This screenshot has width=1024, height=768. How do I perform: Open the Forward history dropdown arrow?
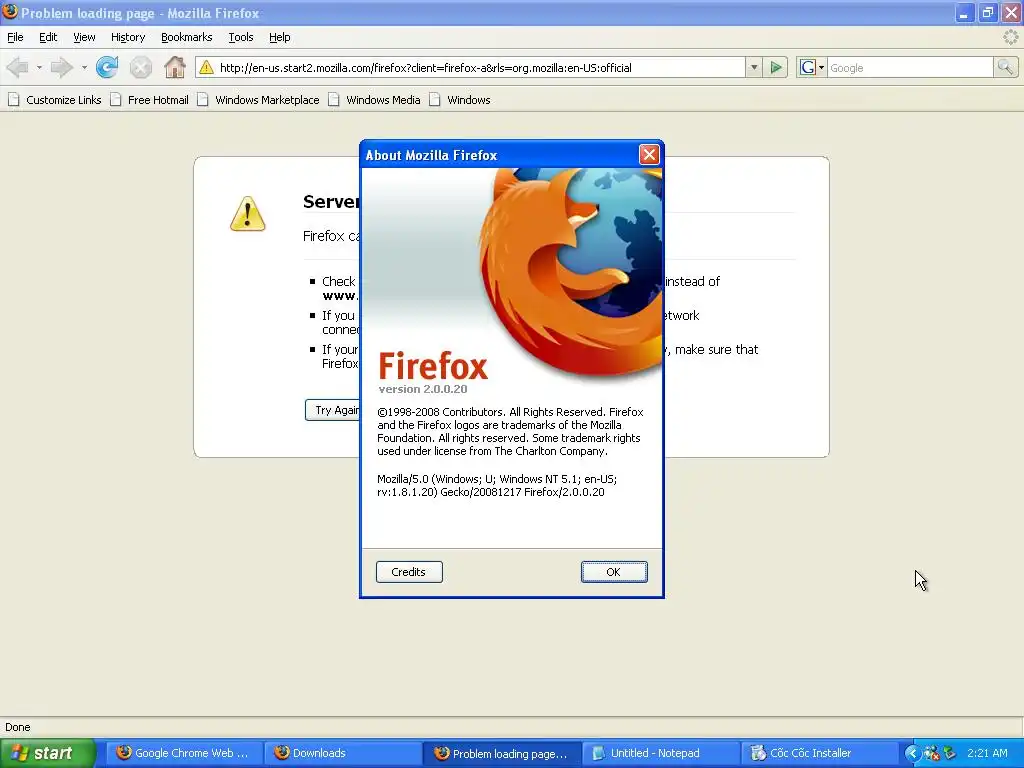click(x=84, y=67)
